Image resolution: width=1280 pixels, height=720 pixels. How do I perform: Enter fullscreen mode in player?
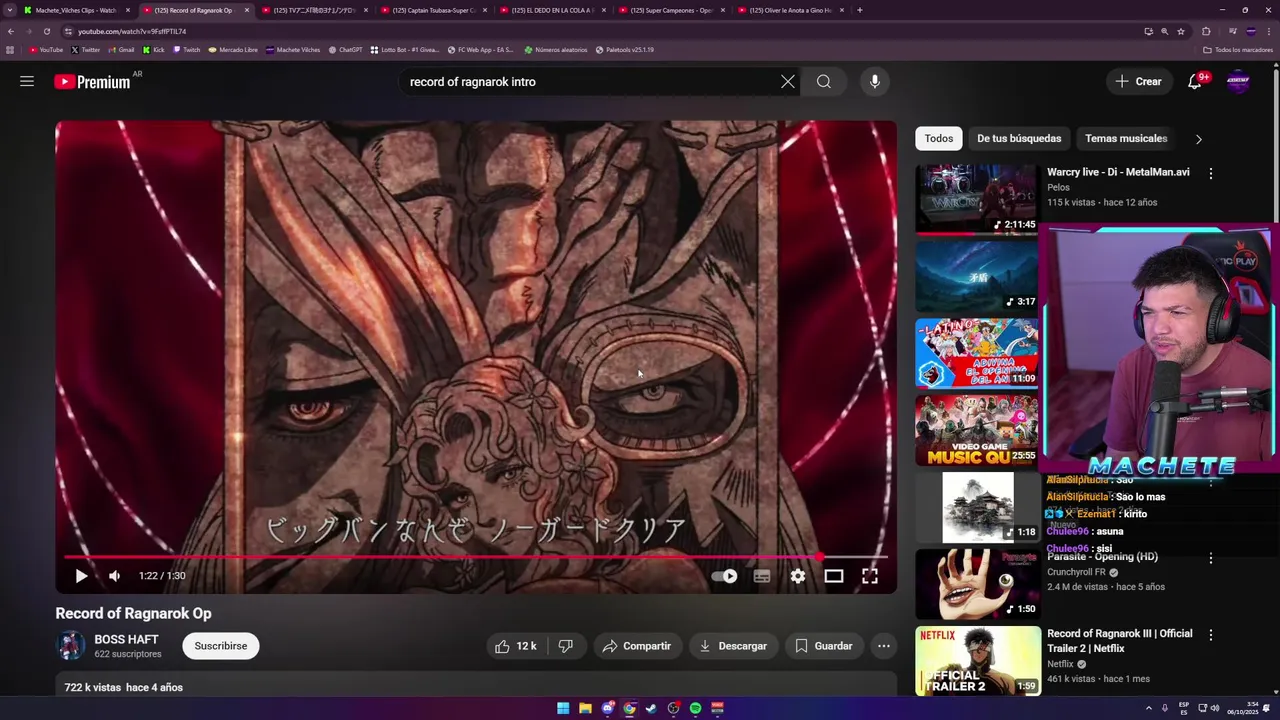pyautogui.click(x=870, y=576)
